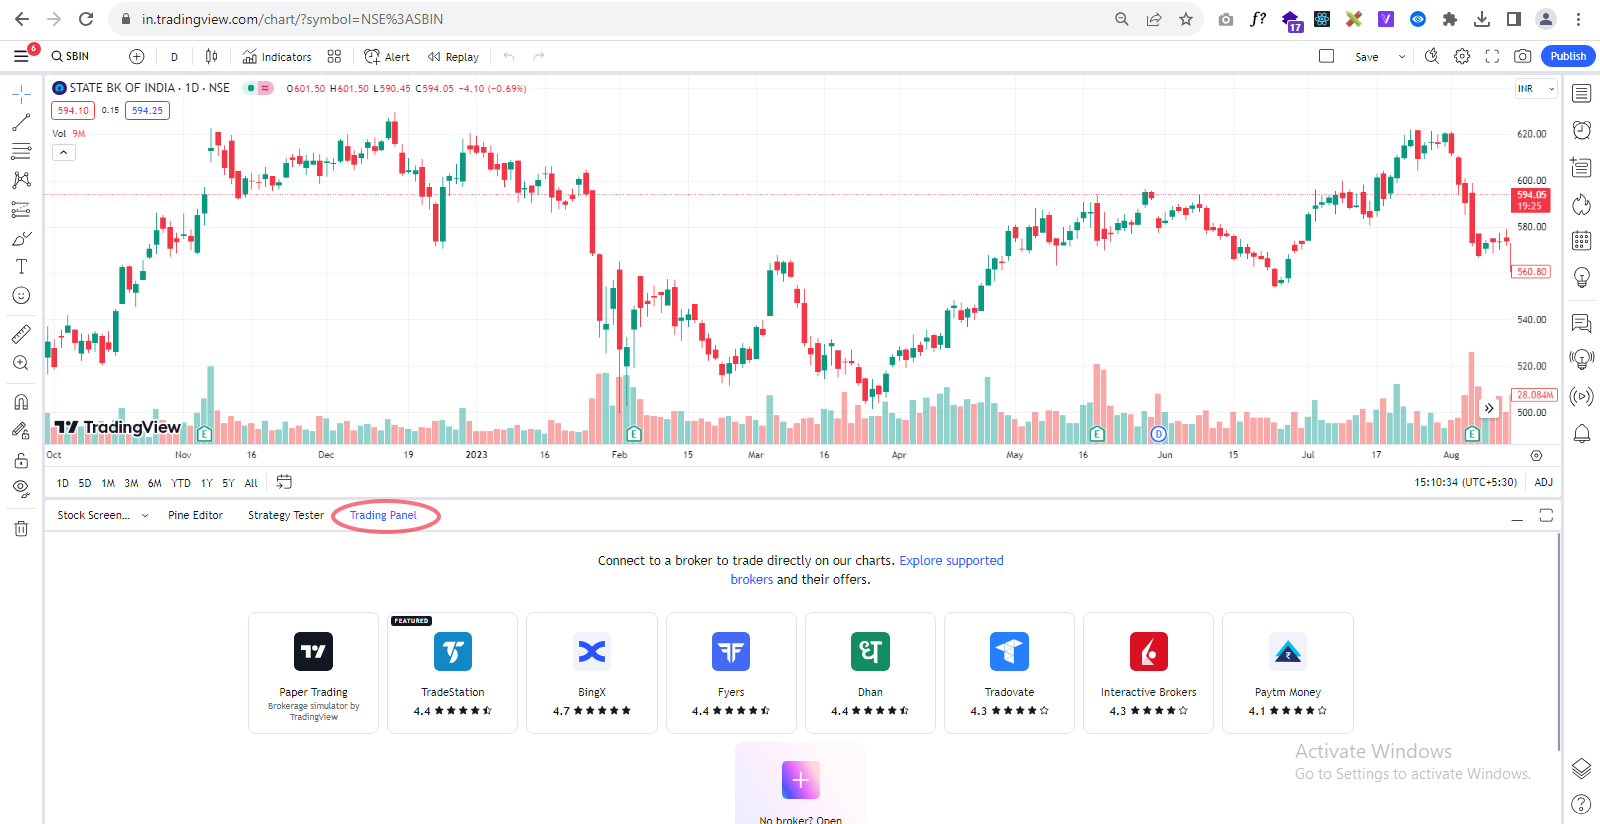Lock all drawing tools
Viewport: 1600px width, 824px height.
[x=21, y=460]
